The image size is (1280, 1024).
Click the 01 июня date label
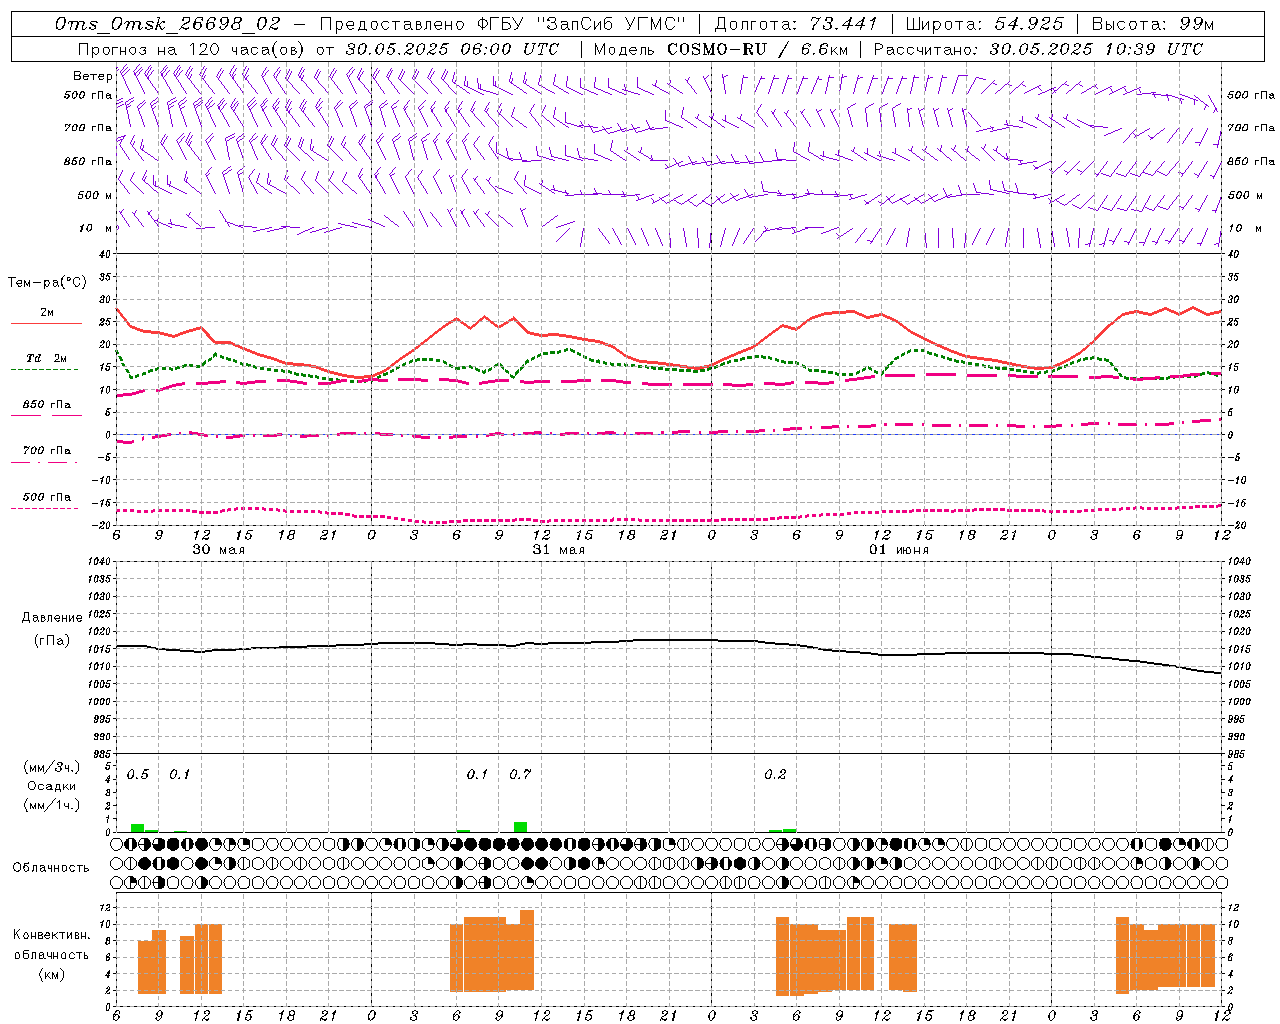click(x=898, y=550)
